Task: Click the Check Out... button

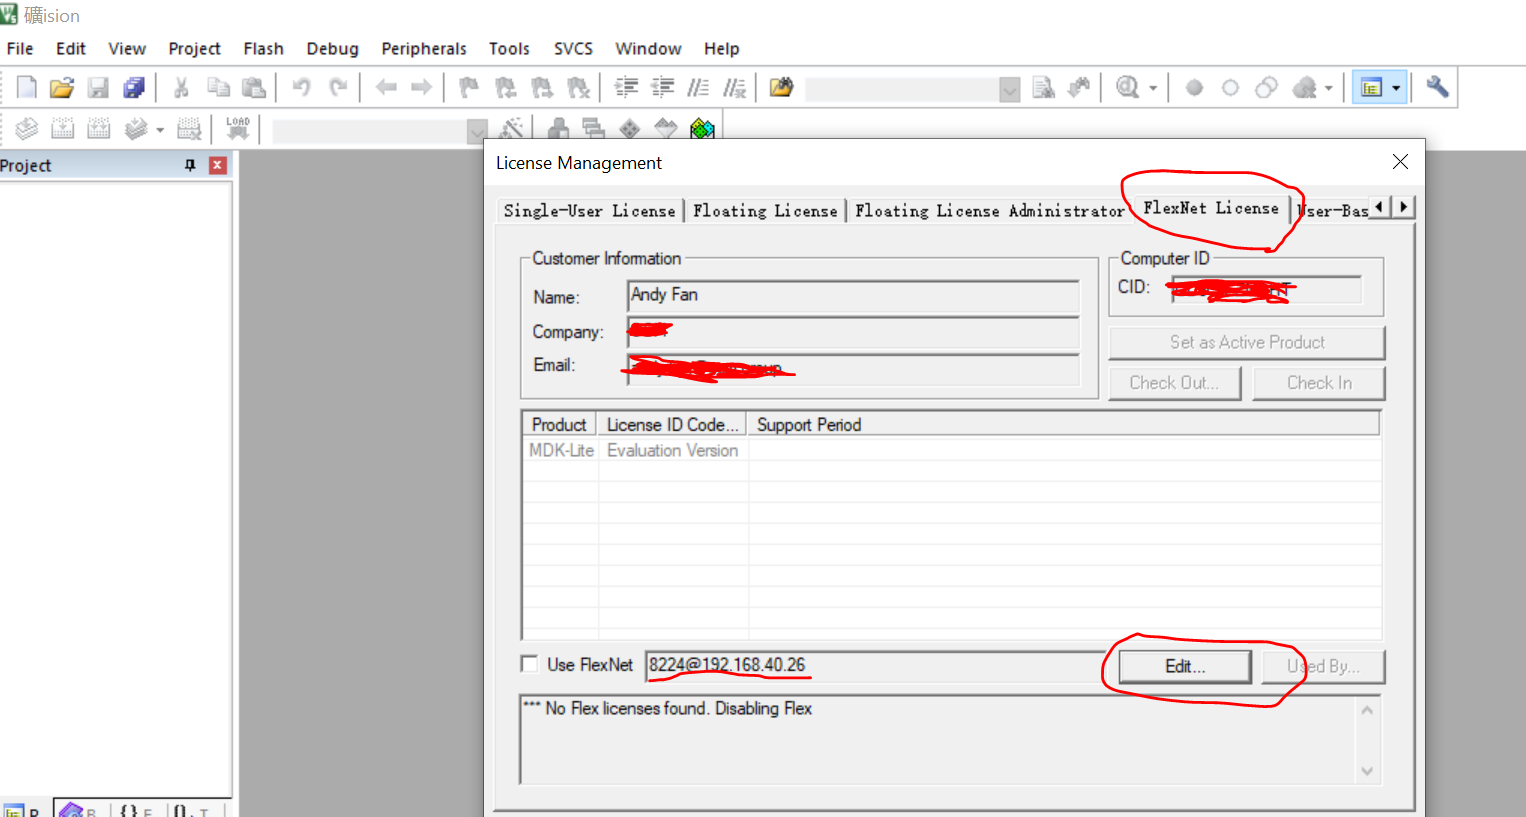Action: 1174,383
